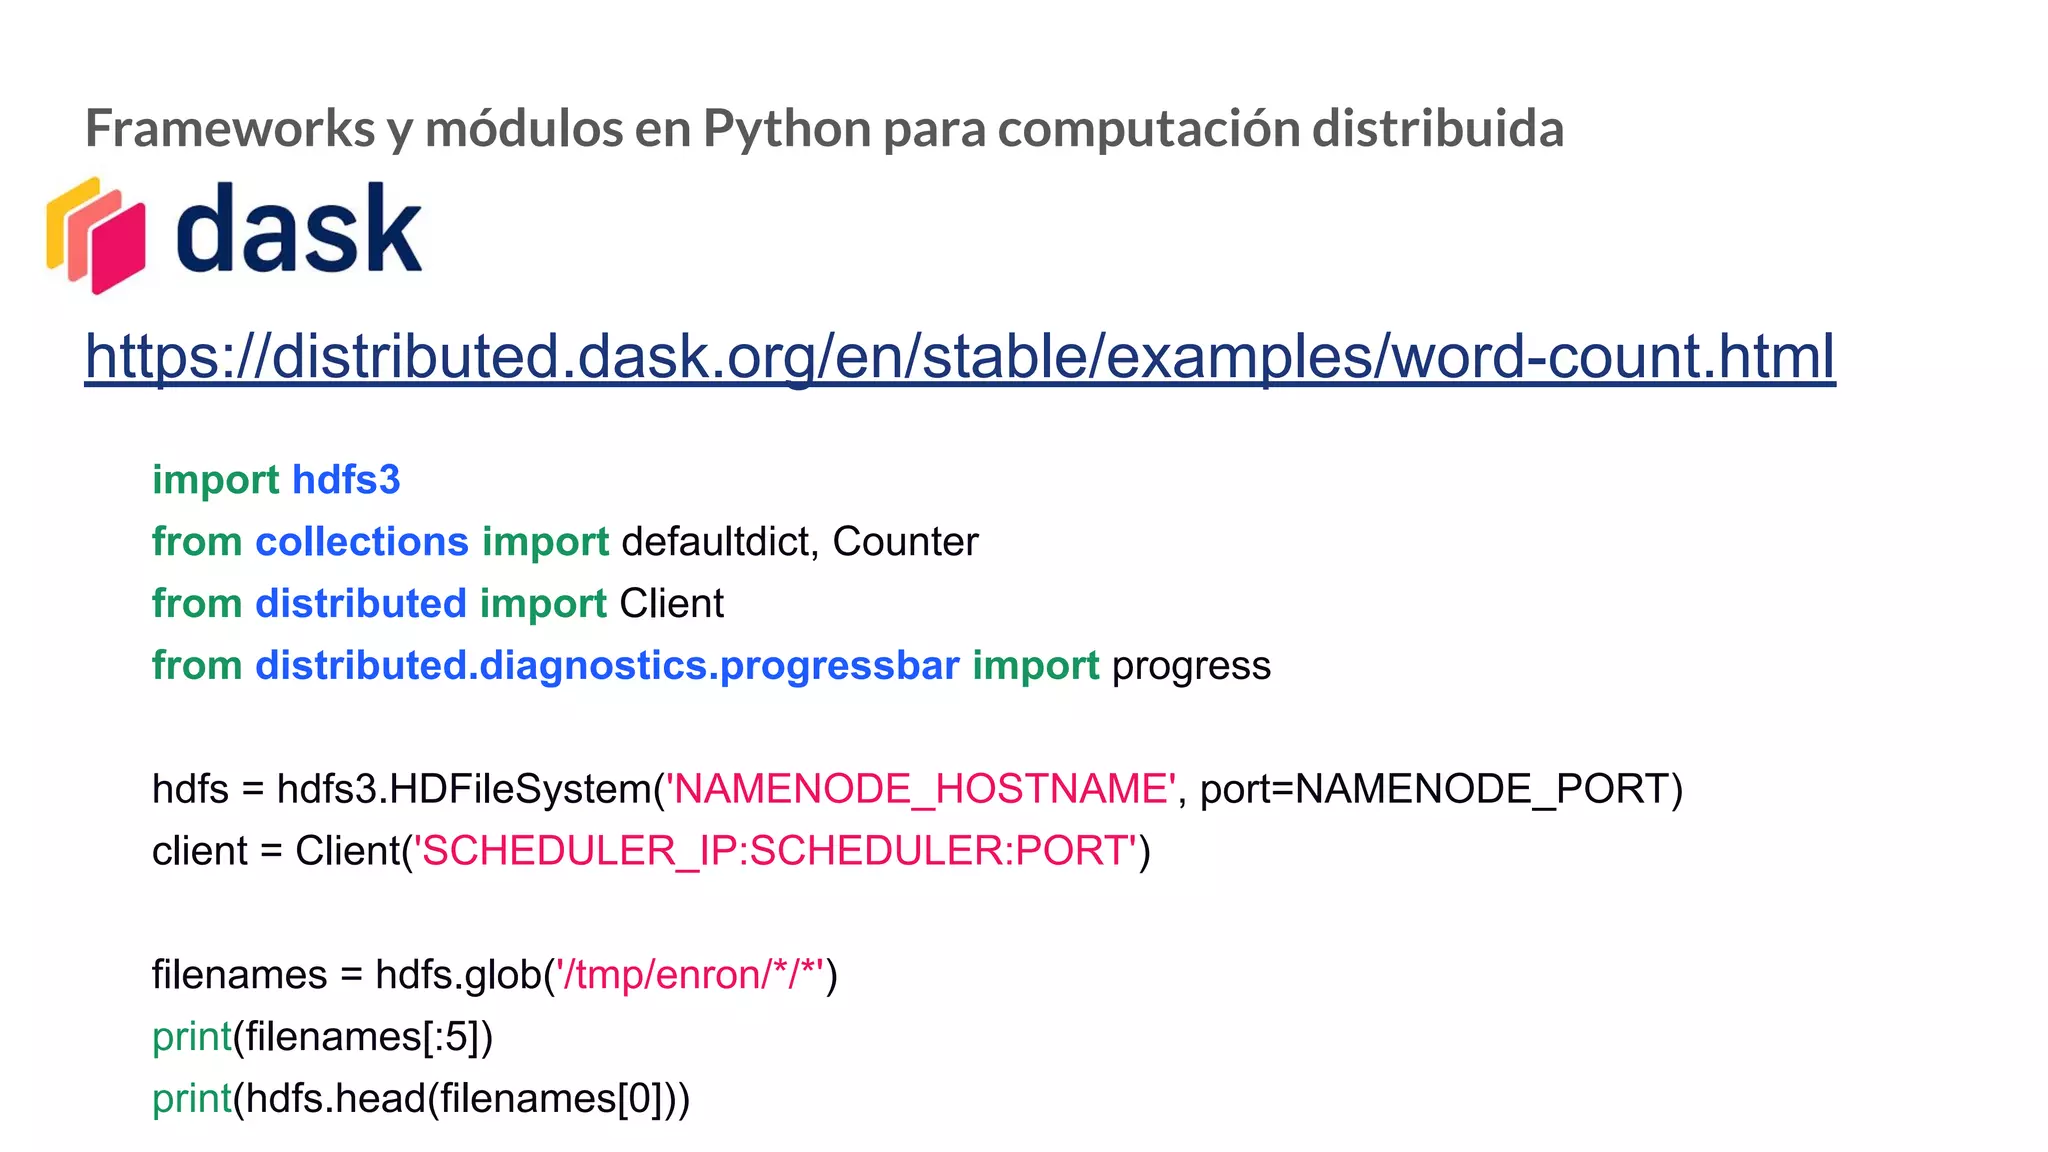Click the '/tmp/enron/*/*' glob string
The image size is (2048, 1152).
pyautogui.click(x=691, y=975)
